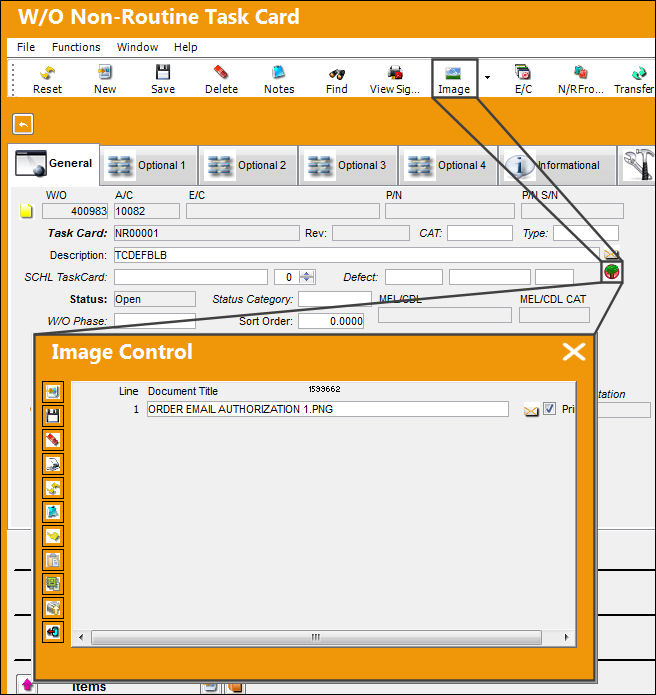Click the CAT input field
This screenshot has height=695, width=656.
(x=480, y=233)
